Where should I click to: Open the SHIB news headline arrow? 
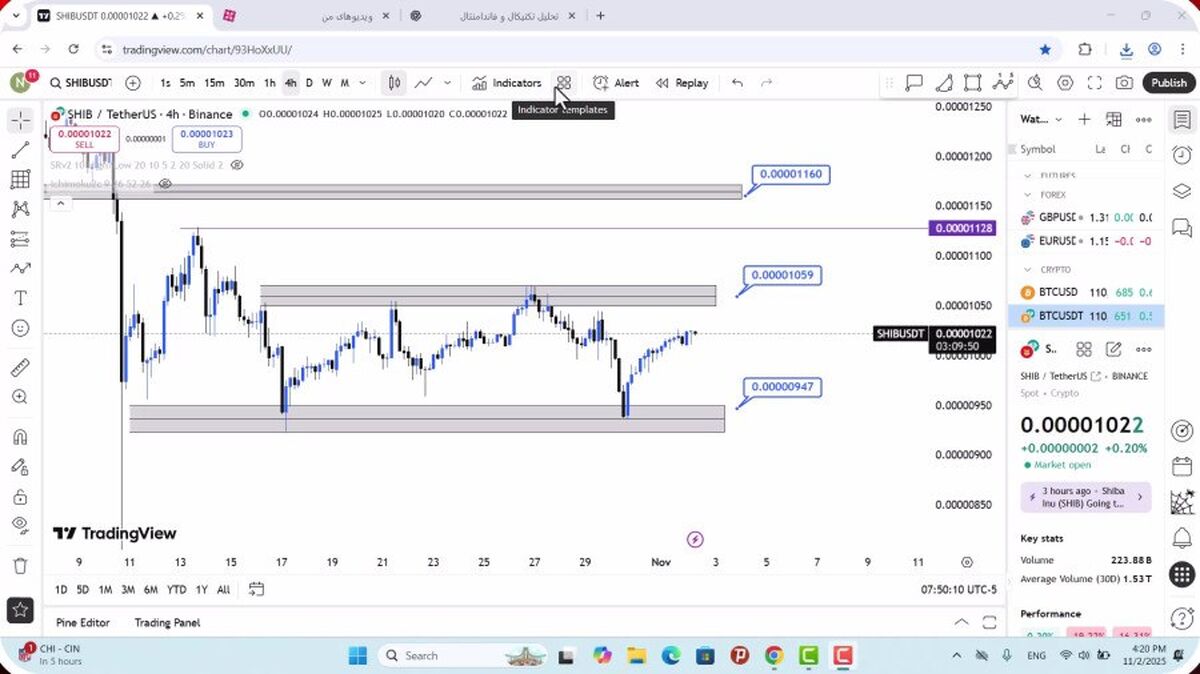coord(1139,497)
